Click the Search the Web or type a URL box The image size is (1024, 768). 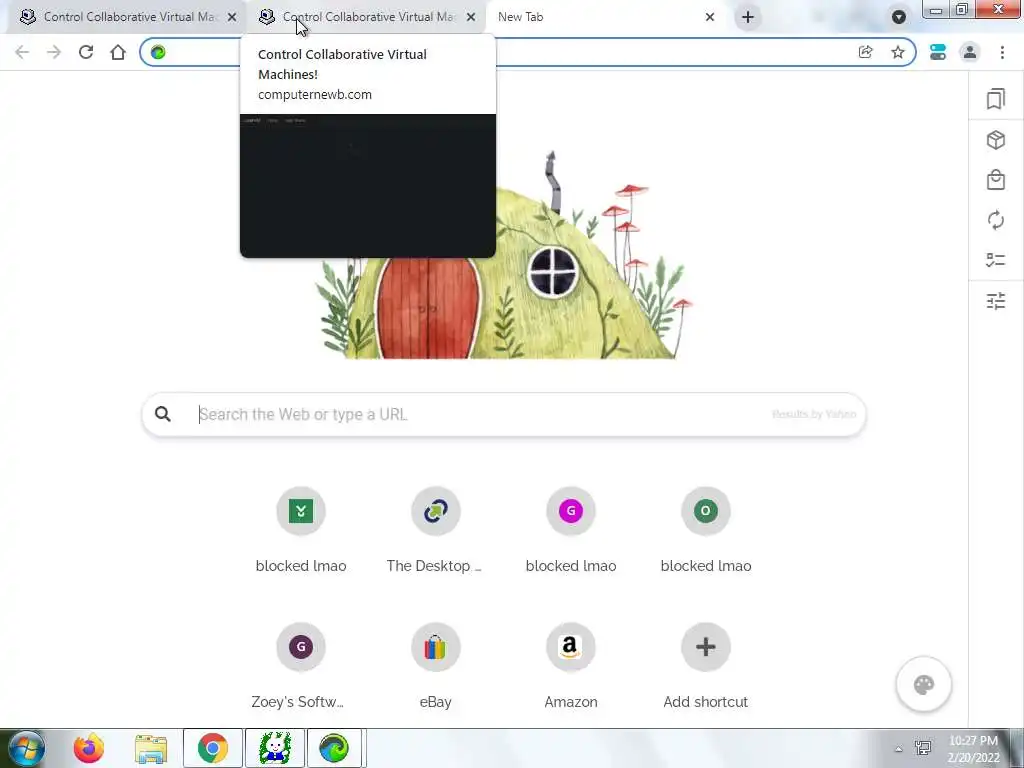(x=504, y=415)
